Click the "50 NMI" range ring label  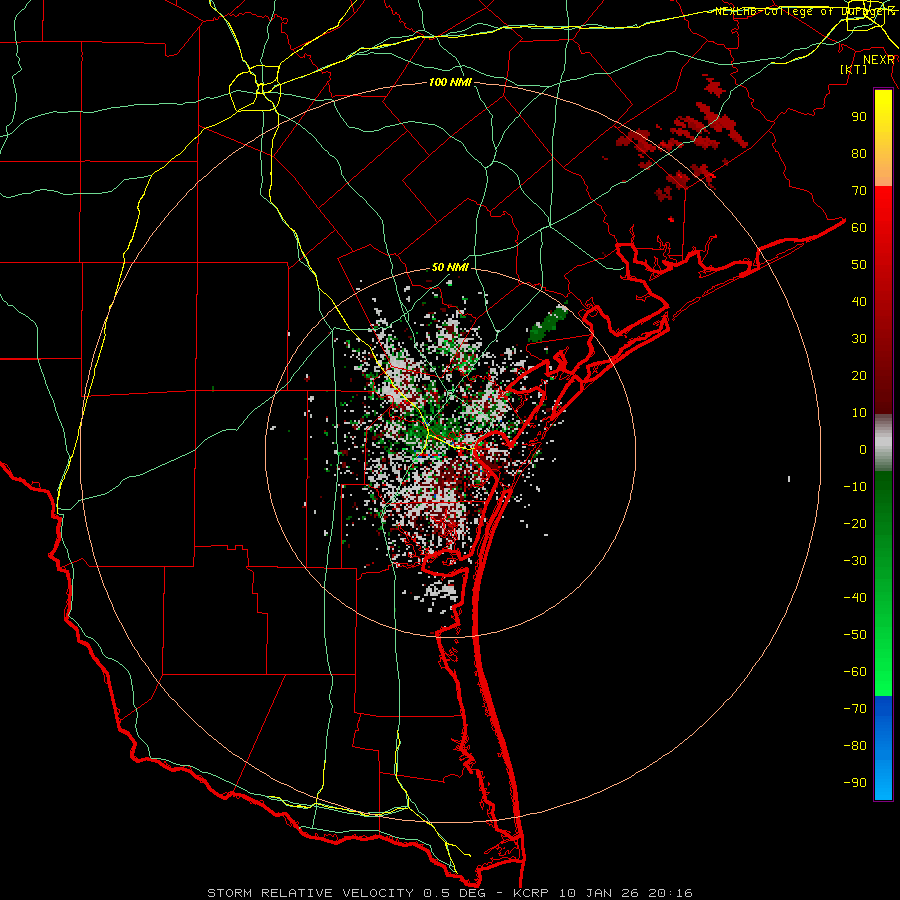pos(450,267)
